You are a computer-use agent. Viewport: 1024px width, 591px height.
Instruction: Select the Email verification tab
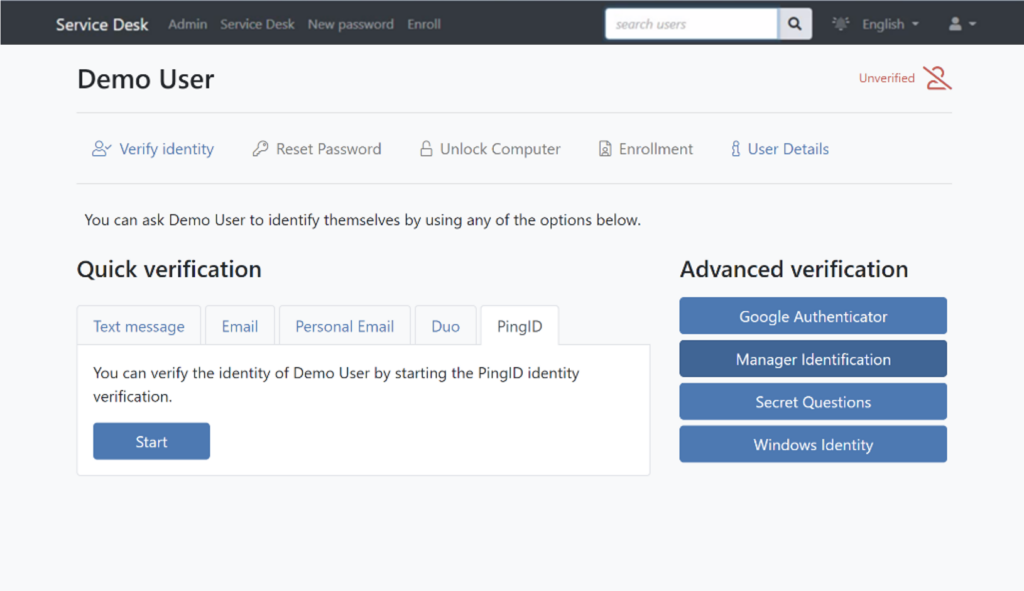pyautogui.click(x=240, y=326)
